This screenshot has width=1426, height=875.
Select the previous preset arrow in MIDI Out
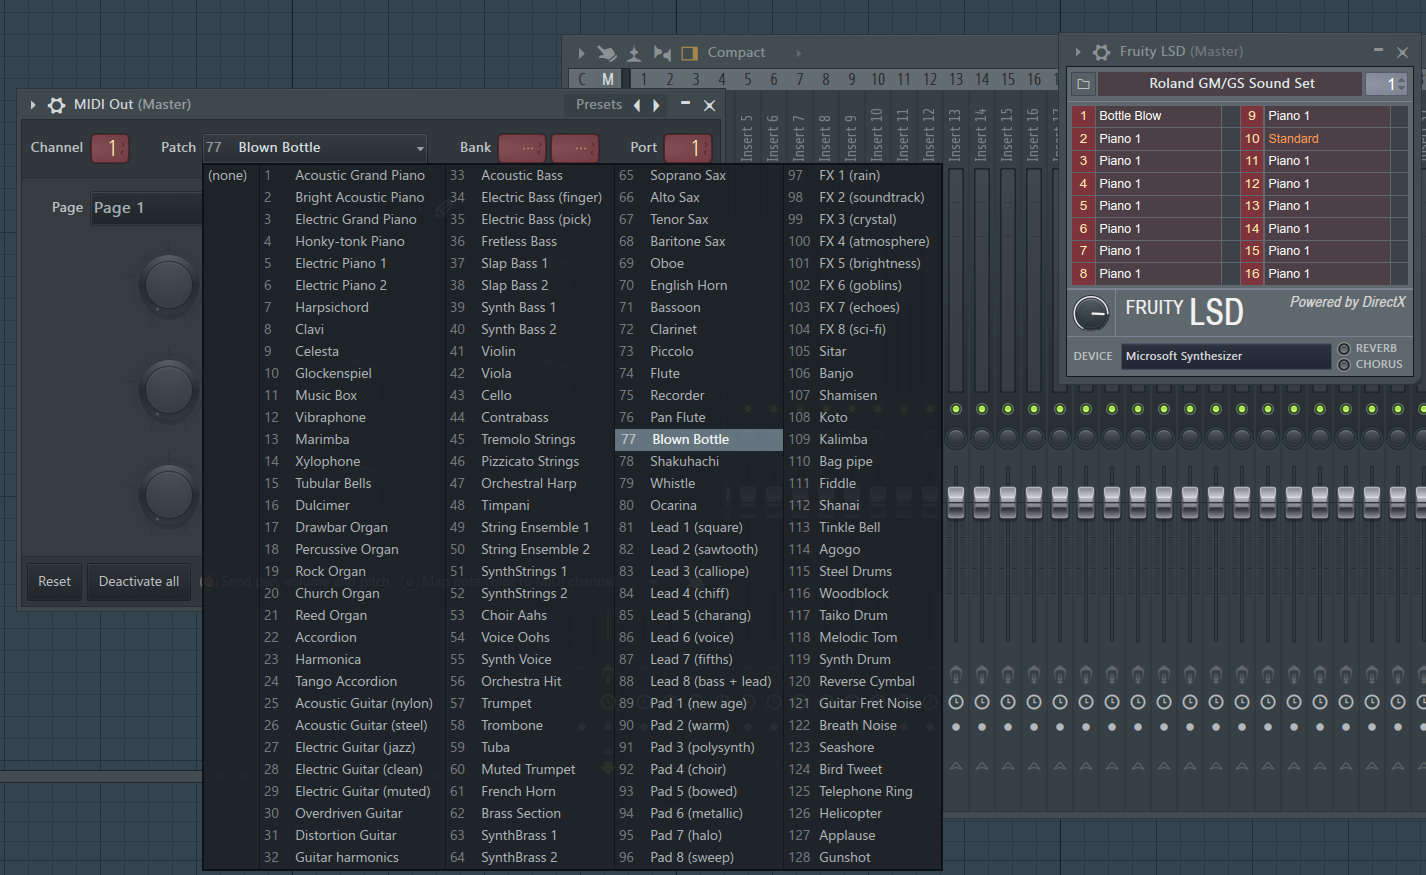637,105
